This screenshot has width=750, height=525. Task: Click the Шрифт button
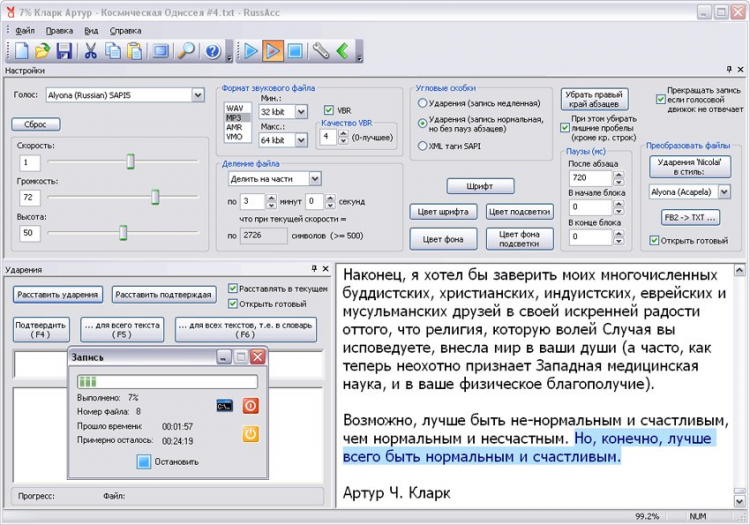point(480,186)
